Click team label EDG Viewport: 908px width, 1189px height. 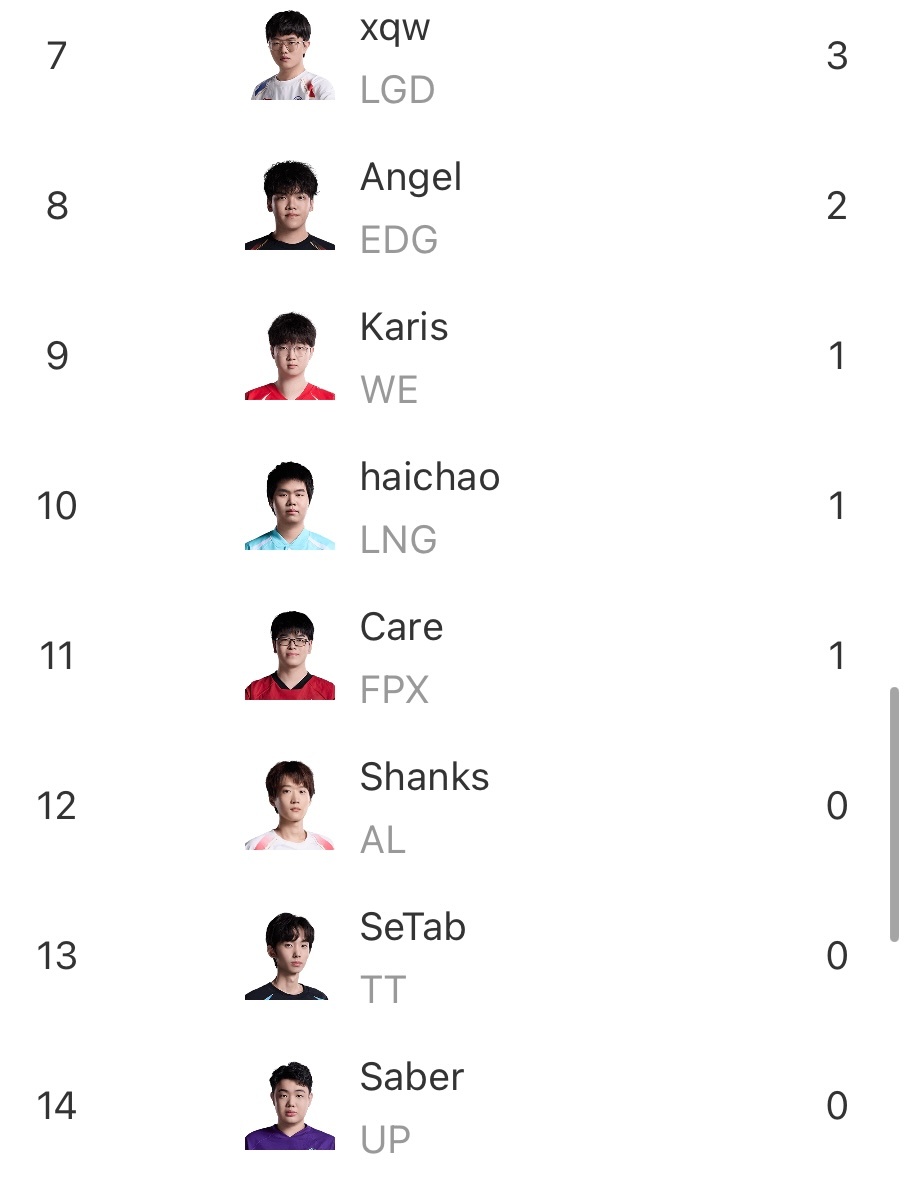coord(399,240)
